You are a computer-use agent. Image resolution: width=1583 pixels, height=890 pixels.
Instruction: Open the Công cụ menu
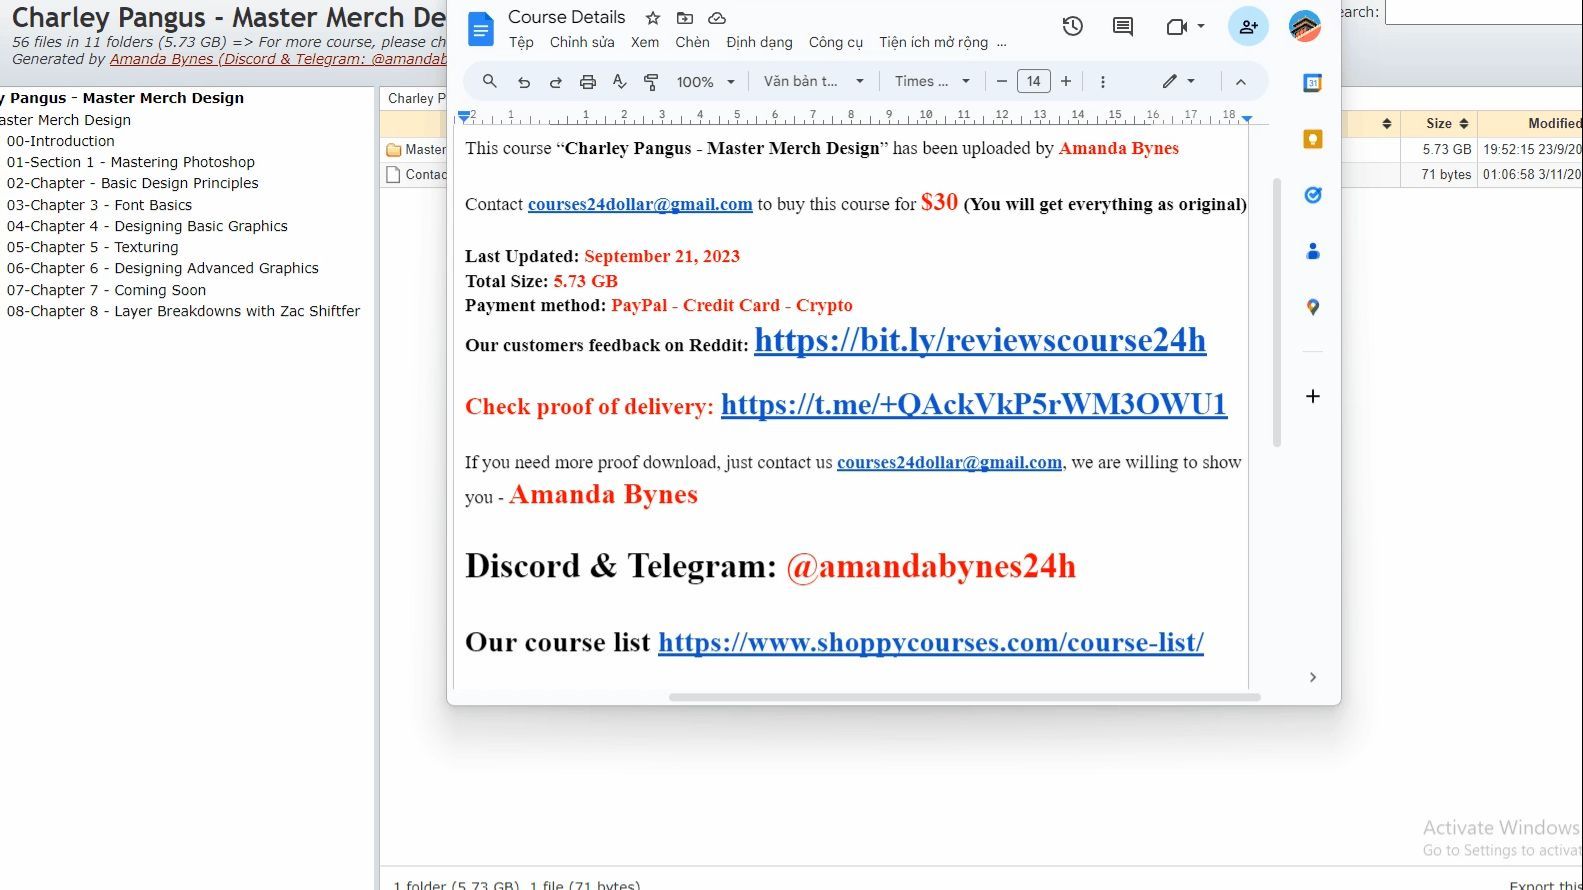pos(836,42)
